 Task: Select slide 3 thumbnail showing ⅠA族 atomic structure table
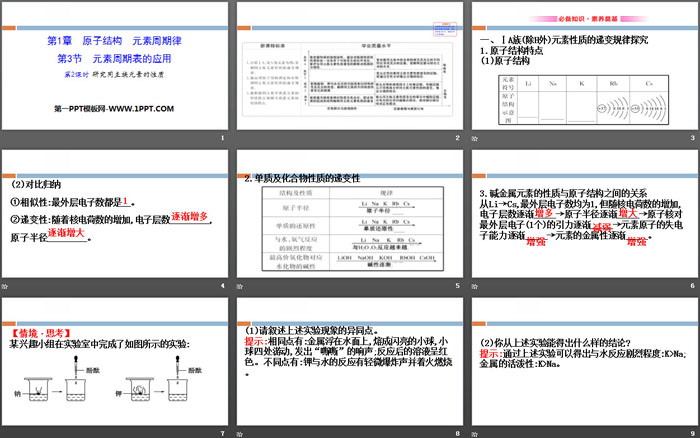tap(585, 66)
